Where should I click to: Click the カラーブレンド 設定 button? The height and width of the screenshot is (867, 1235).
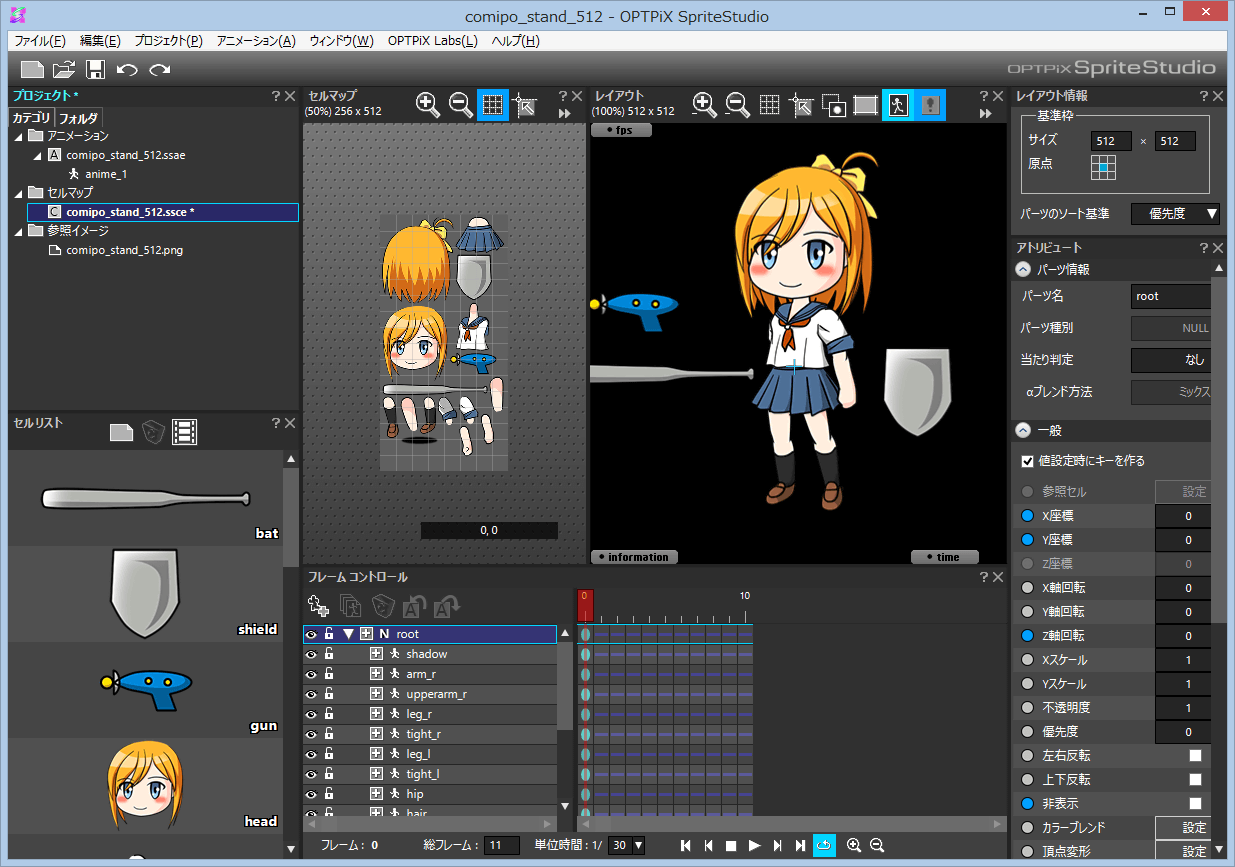tap(1184, 828)
